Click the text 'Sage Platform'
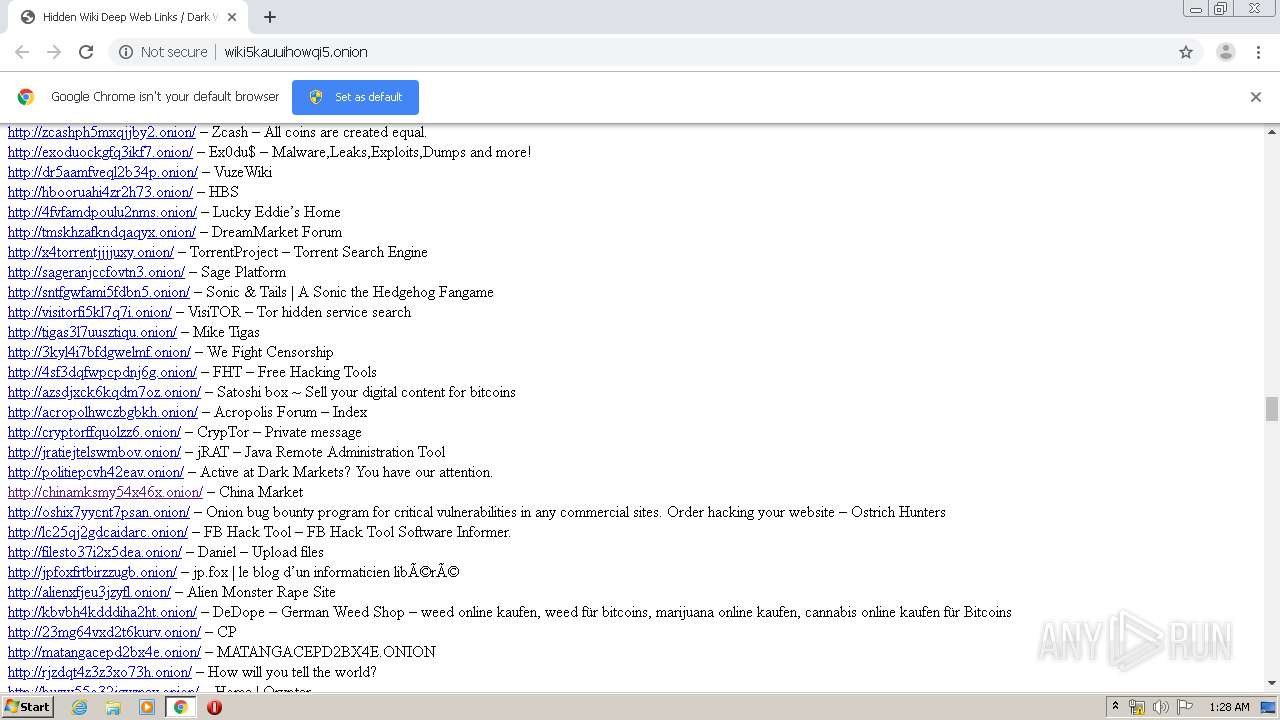Viewport: 1280px width, 720px height. pyautogui.click(x=244, y=272)
